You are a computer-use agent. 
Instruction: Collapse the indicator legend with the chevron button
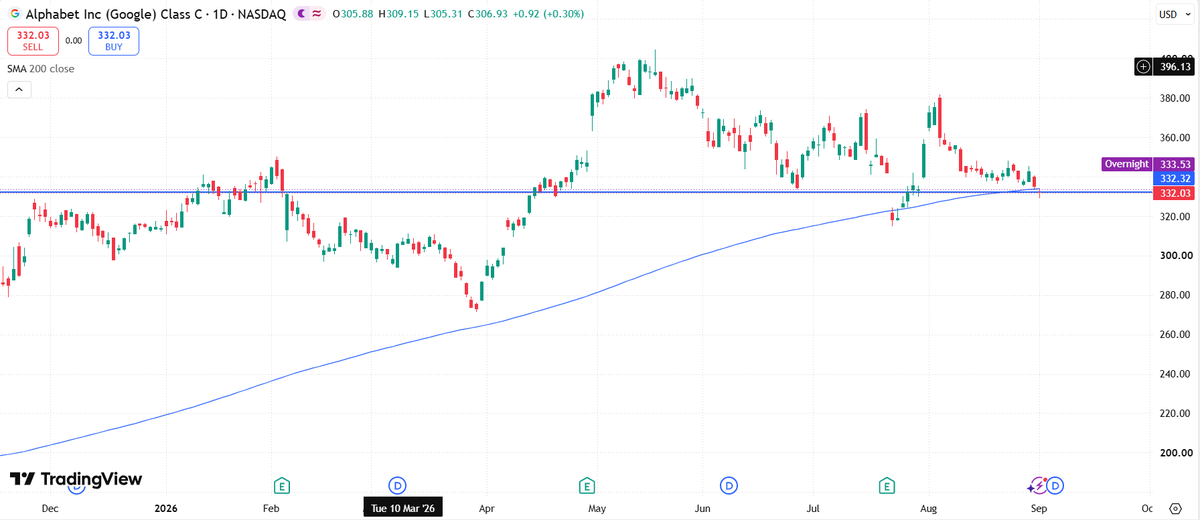(19, 89)
